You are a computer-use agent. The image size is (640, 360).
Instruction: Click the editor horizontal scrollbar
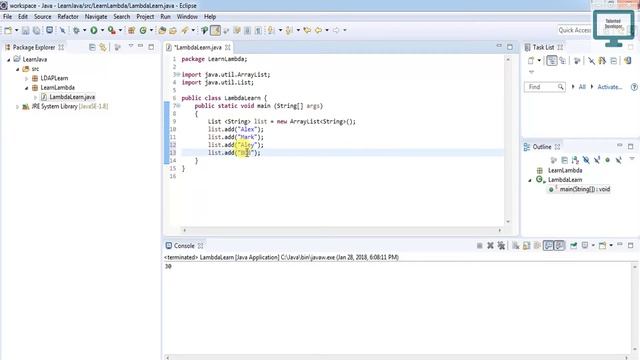[342, 230]
